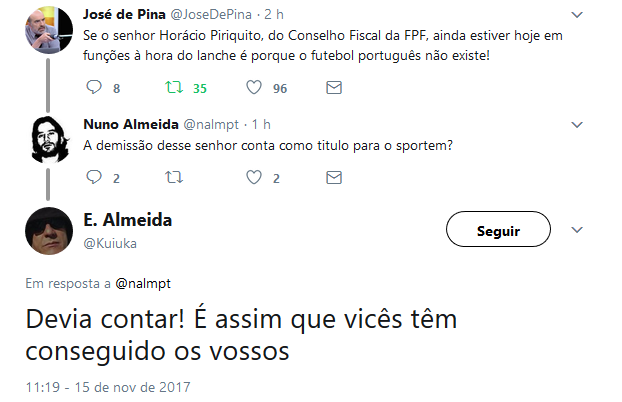Like Nuno Almeida's tweet
The height and width of the screenshot is (402, 622).
point(254,178)
